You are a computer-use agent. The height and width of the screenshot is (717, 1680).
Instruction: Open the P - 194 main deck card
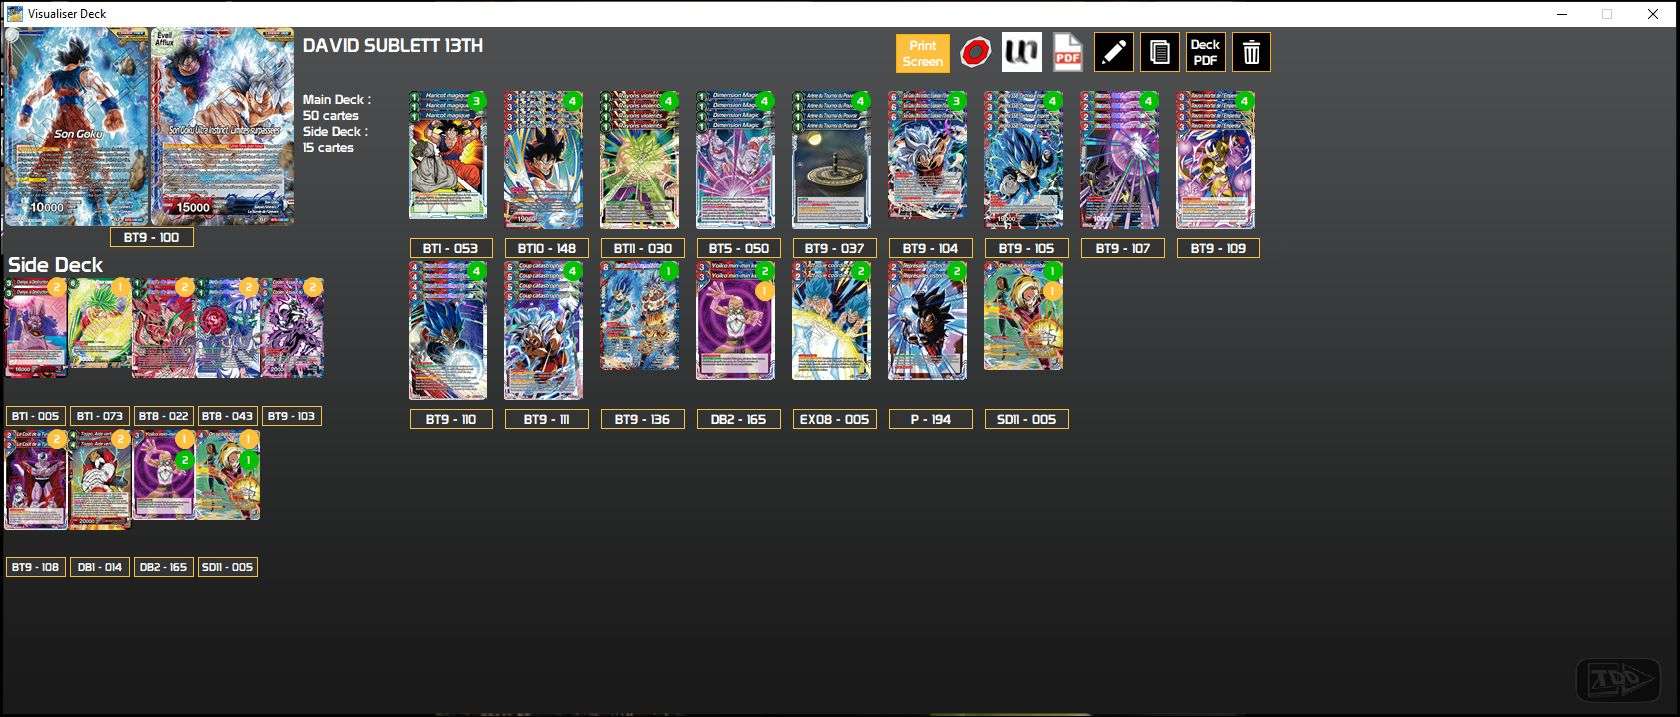pyautogui.click(x=927, y=321)
